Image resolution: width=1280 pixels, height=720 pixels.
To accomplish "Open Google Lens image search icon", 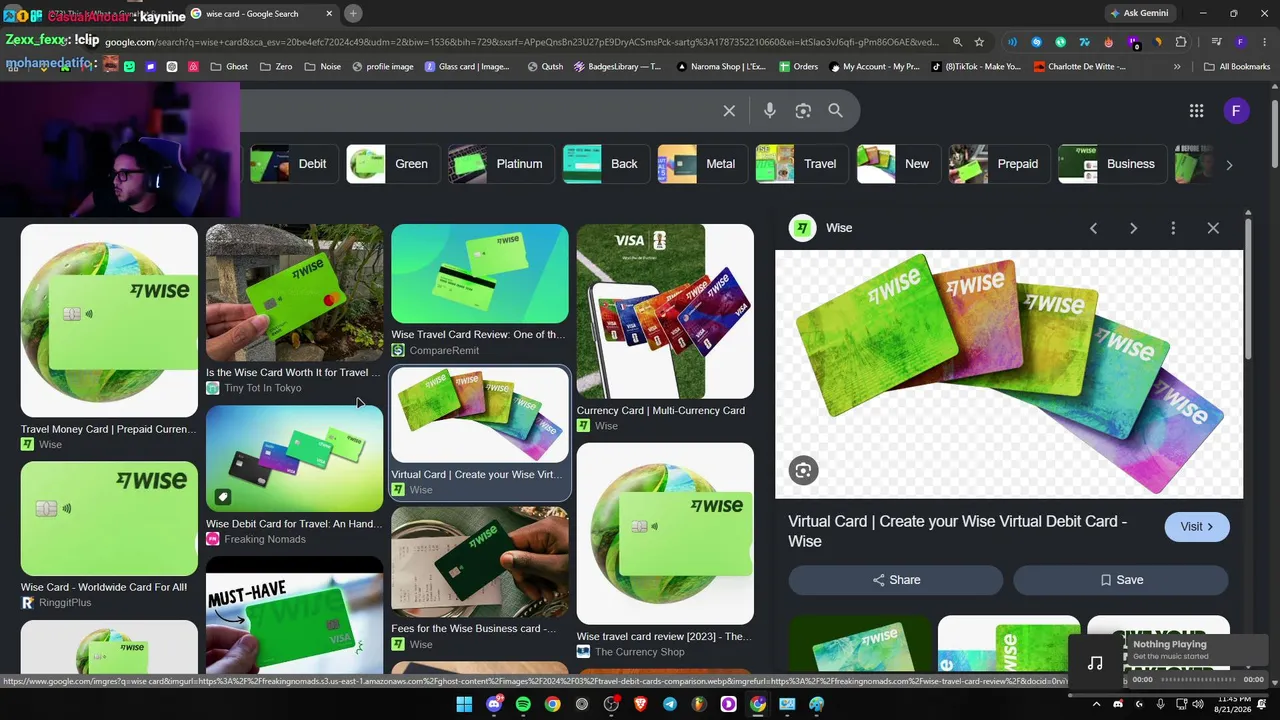I will 803,111.
